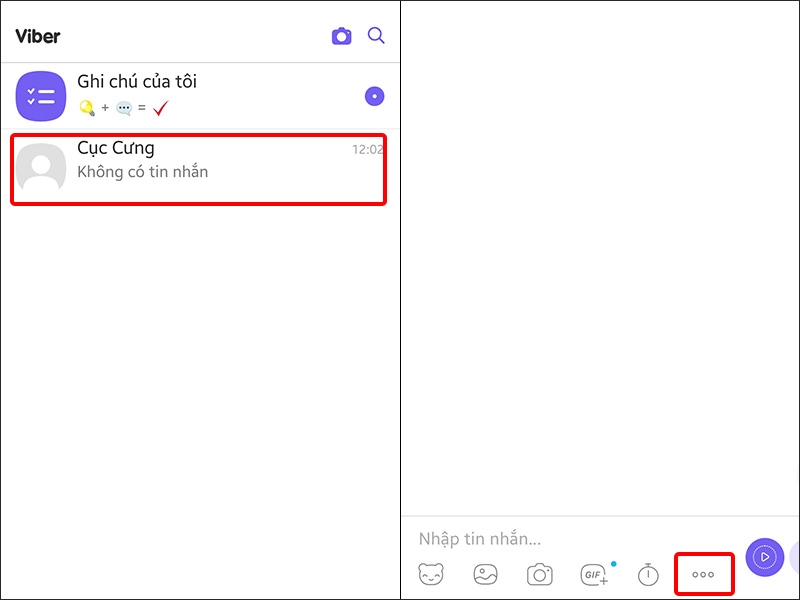This screenshot has height=600, width=800.
Task: Tap the 12:02 timestamp on Cục Cưng chat
Action: [367, 149]
